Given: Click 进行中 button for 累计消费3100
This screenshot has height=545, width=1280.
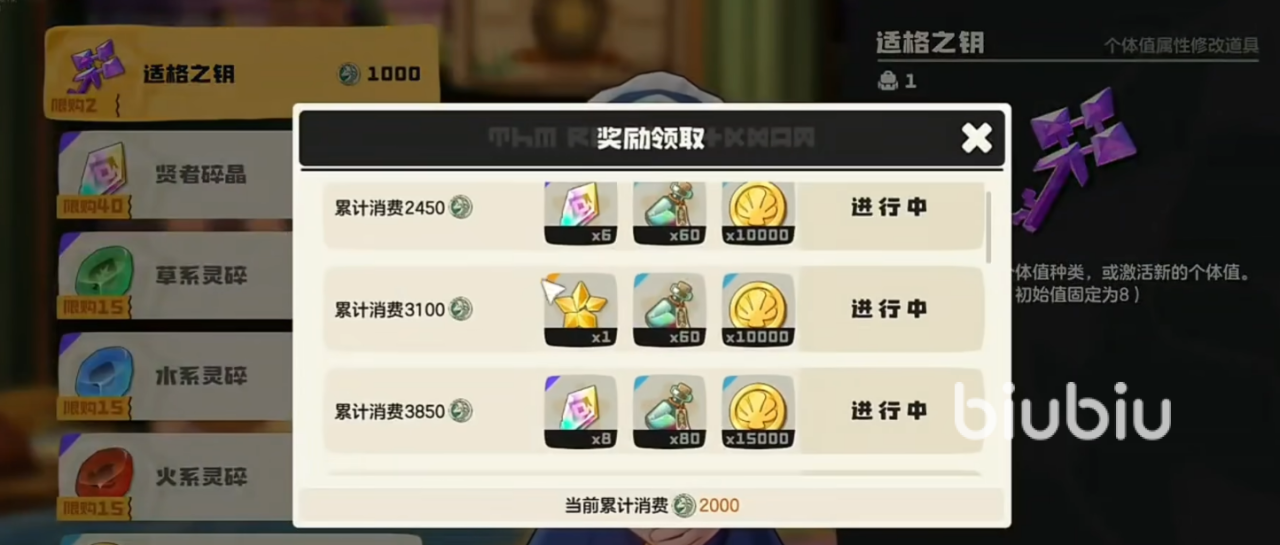Looking at the screenshot, I should pyautogui.click(x=889, y=310).
